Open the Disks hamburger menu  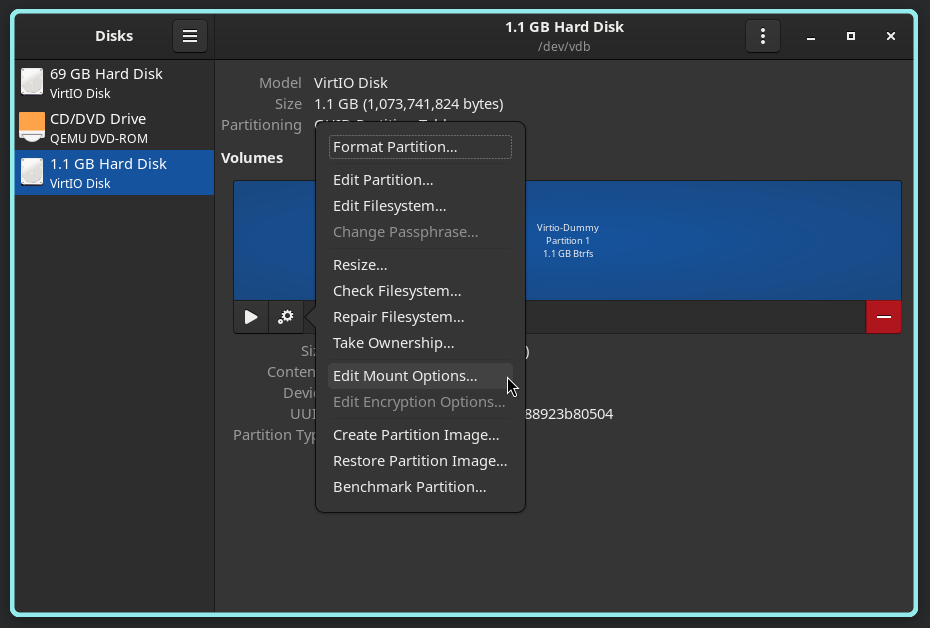[x=190, y=36]
